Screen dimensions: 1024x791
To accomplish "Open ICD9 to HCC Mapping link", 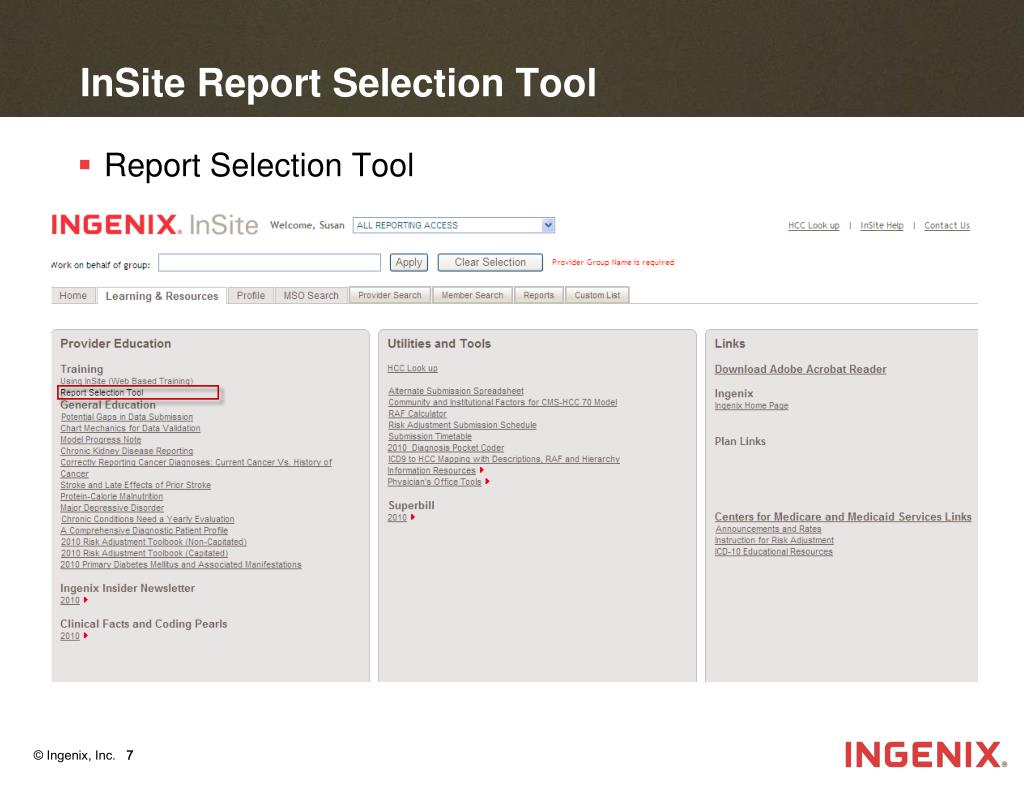I will pos(504,459).
